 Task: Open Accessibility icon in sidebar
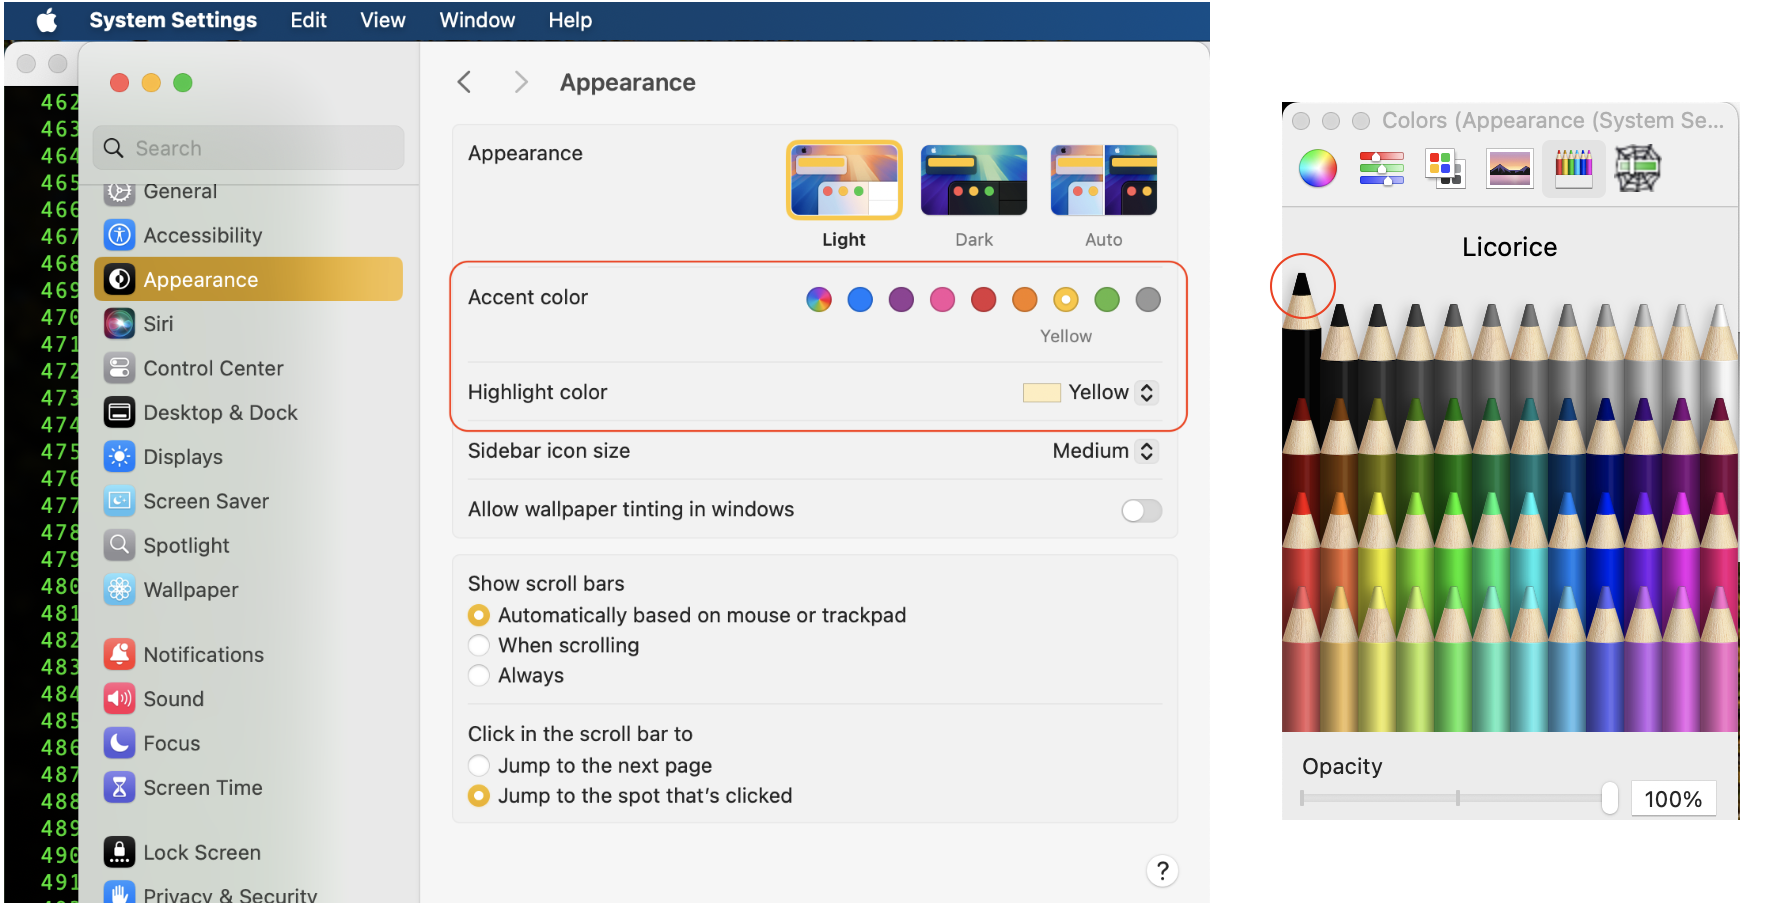(120, 235)
